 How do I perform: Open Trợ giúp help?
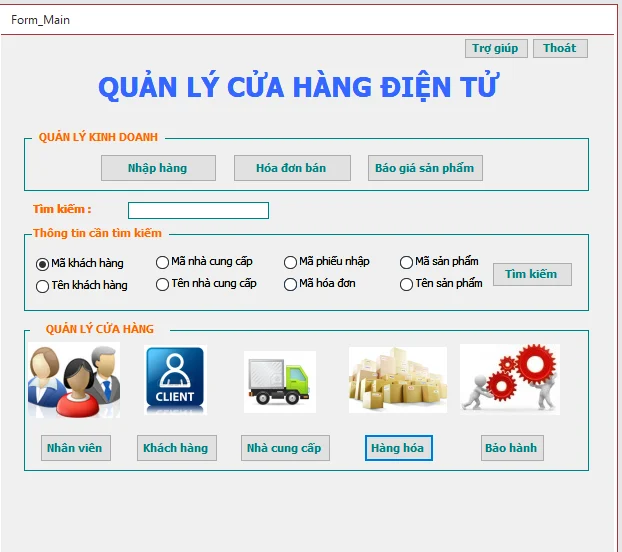coord(495,48)
